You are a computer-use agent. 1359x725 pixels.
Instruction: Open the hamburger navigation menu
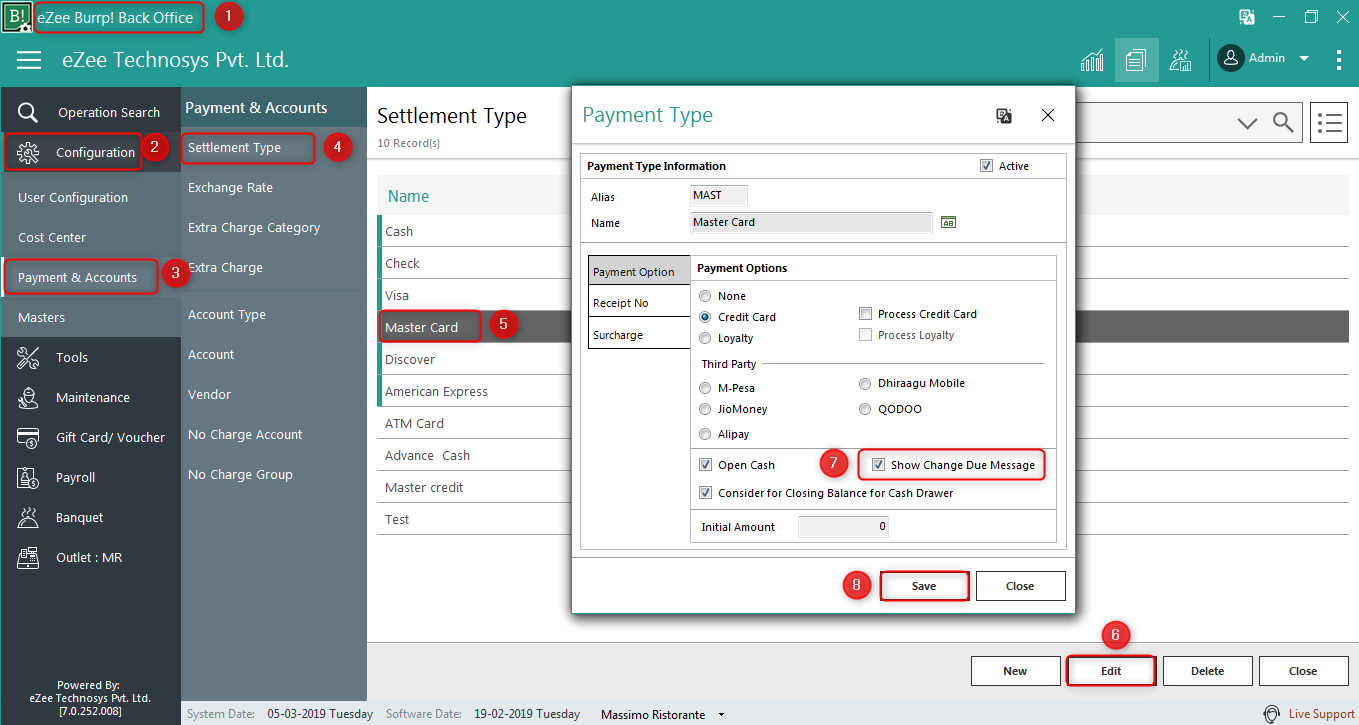29,60
